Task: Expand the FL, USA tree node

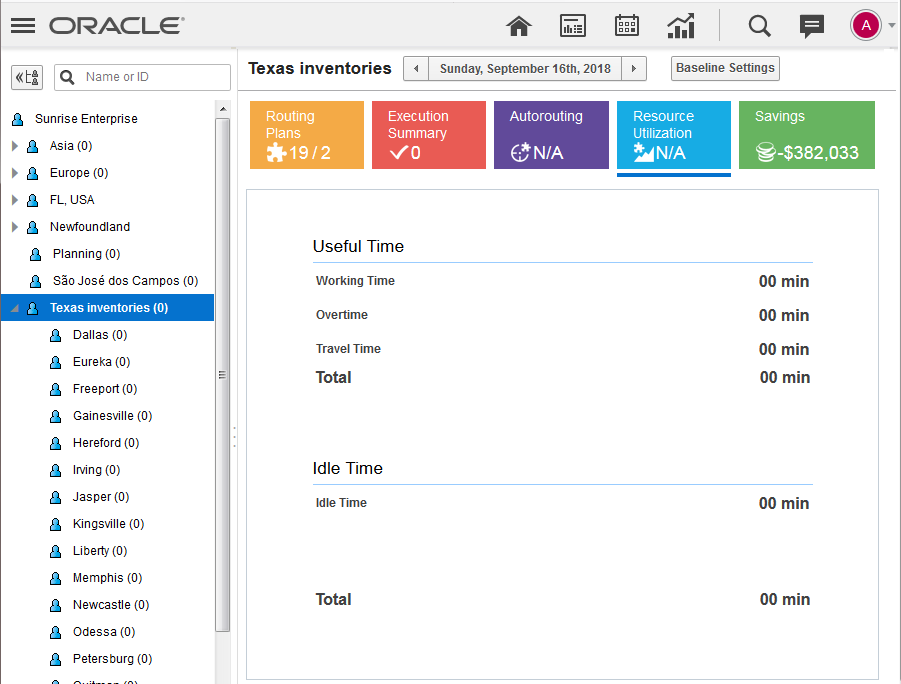Action: pyautogui.click(x=15, y=200)
